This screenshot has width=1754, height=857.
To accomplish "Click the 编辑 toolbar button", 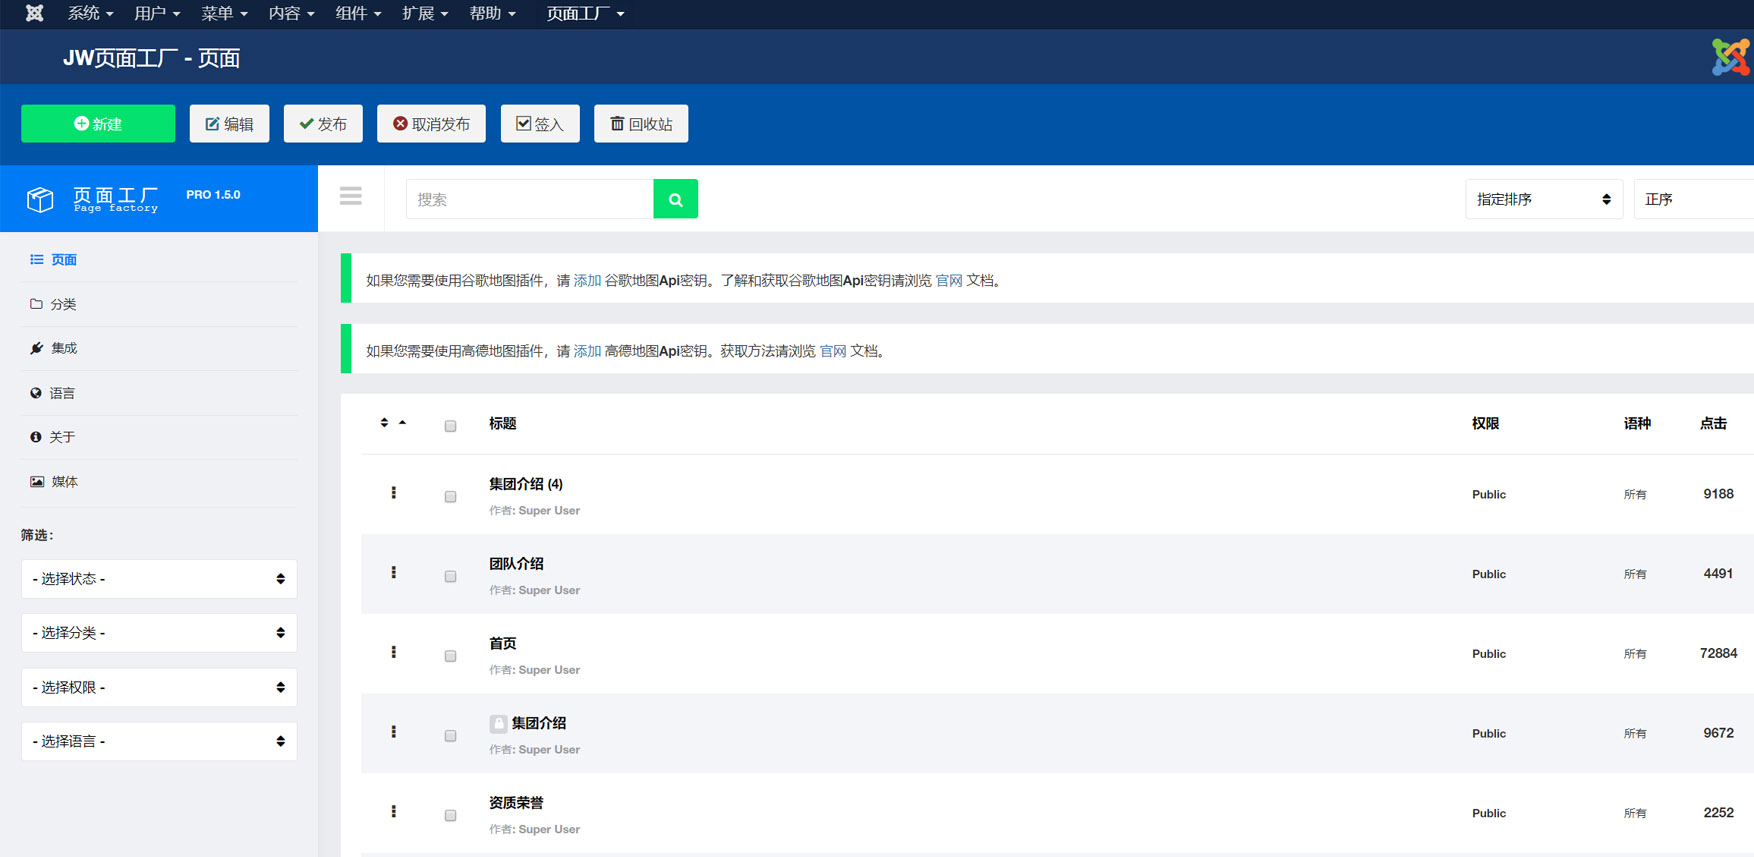I will [229, 124].
